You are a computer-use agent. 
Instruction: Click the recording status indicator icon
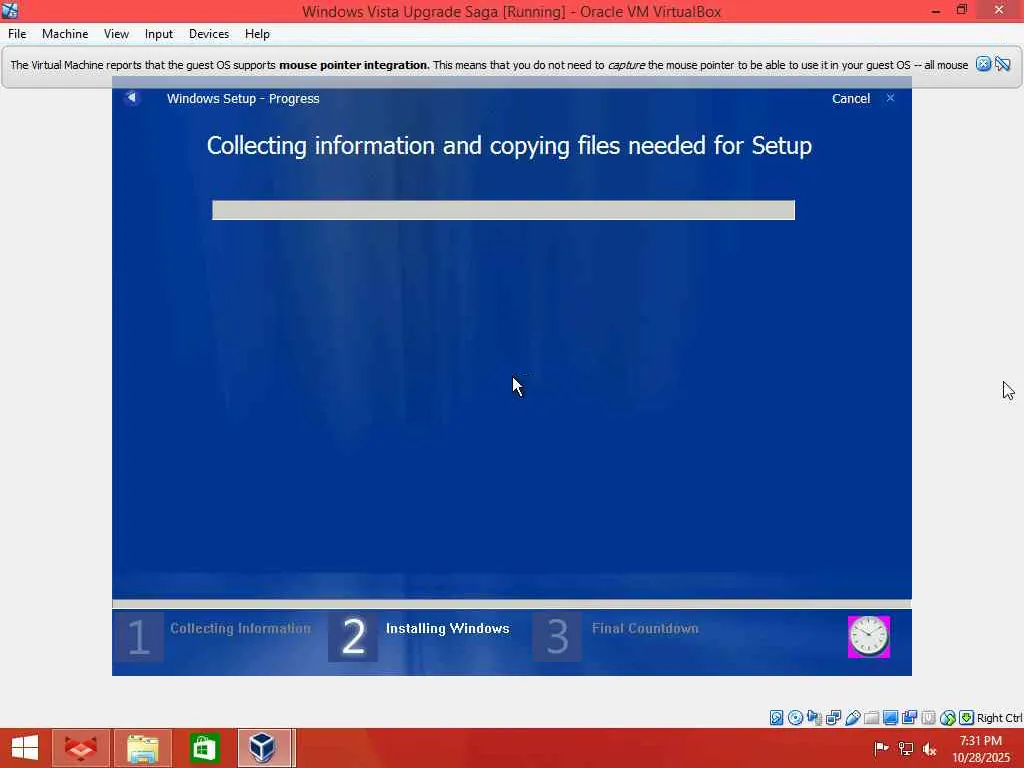tap(909, 718)
